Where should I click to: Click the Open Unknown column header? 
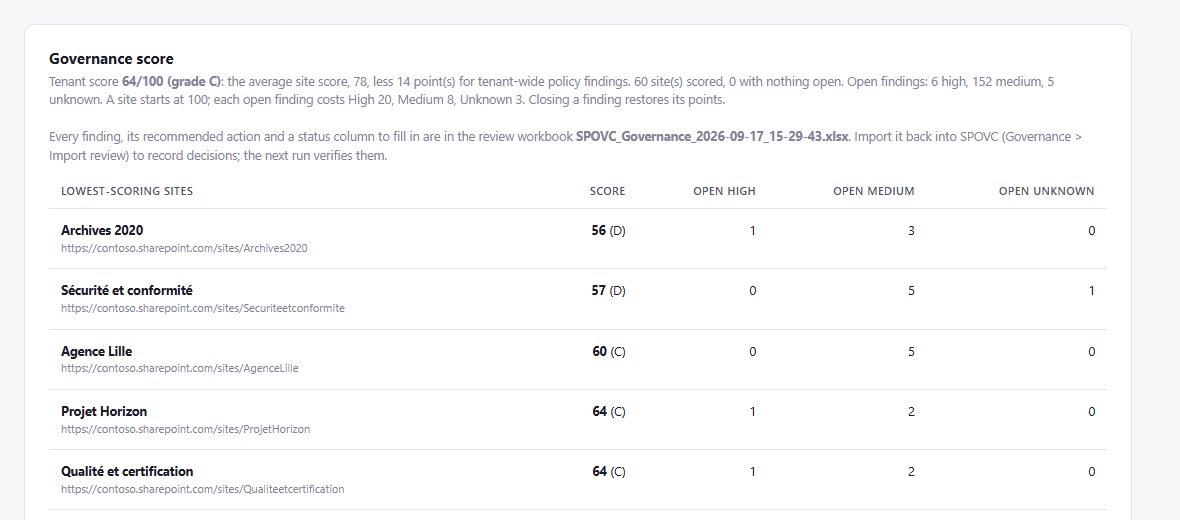[1046, 191]
